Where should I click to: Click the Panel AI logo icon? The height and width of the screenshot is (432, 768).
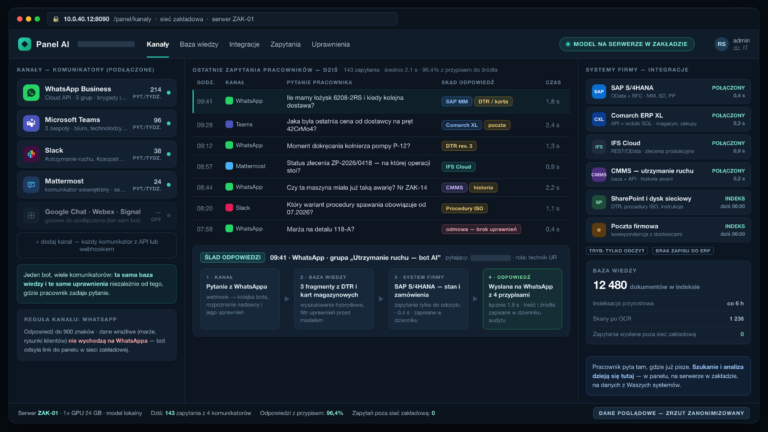point(24,44)
